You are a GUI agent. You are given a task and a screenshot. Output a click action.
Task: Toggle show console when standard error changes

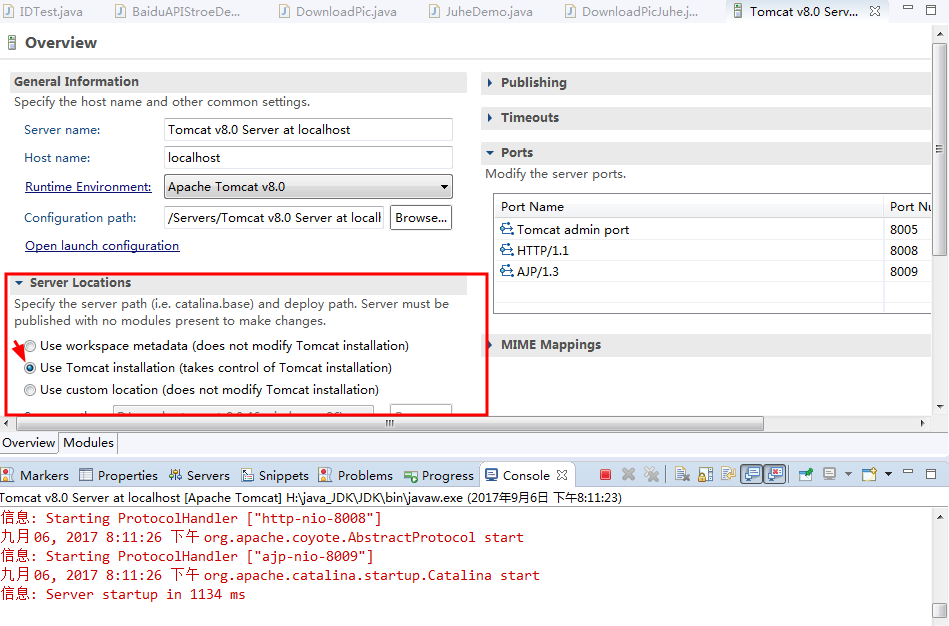pyautogui.click(x=775, y=475)
